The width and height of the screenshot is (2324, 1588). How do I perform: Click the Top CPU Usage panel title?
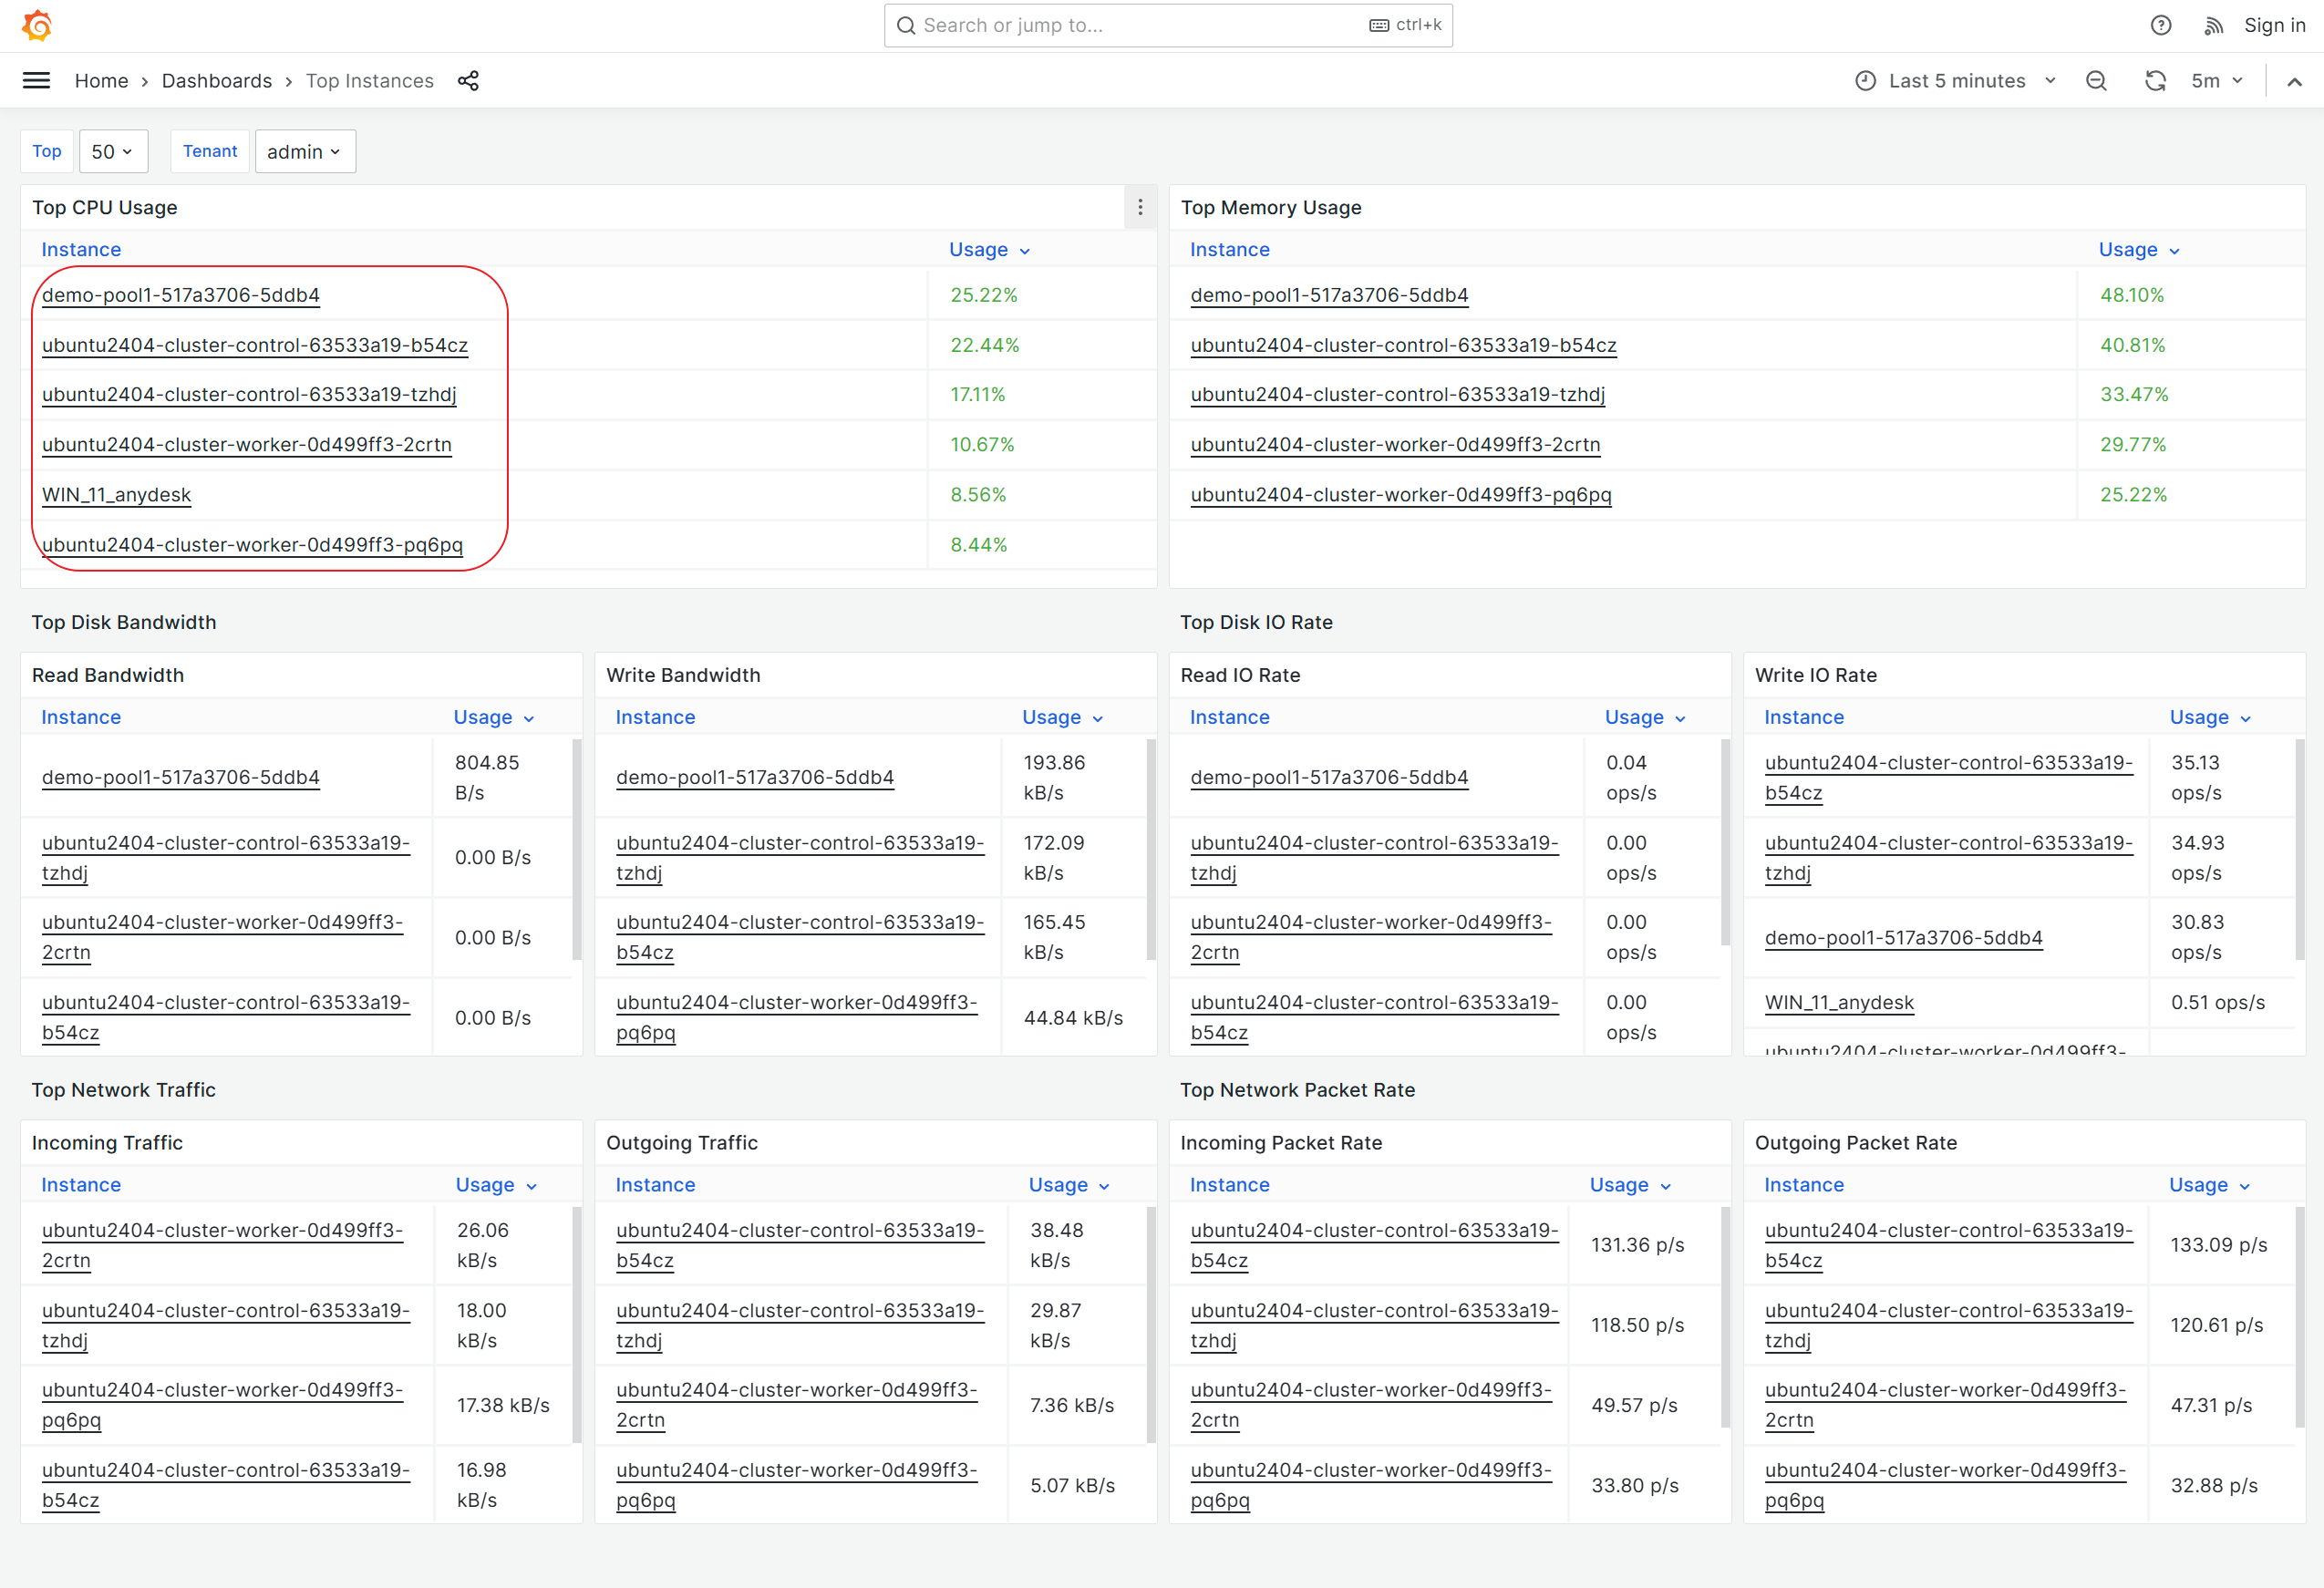point(105,207)
